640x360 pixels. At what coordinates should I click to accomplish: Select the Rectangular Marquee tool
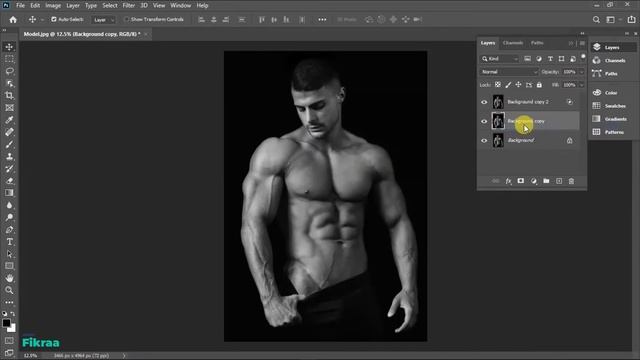click(9, 59)
